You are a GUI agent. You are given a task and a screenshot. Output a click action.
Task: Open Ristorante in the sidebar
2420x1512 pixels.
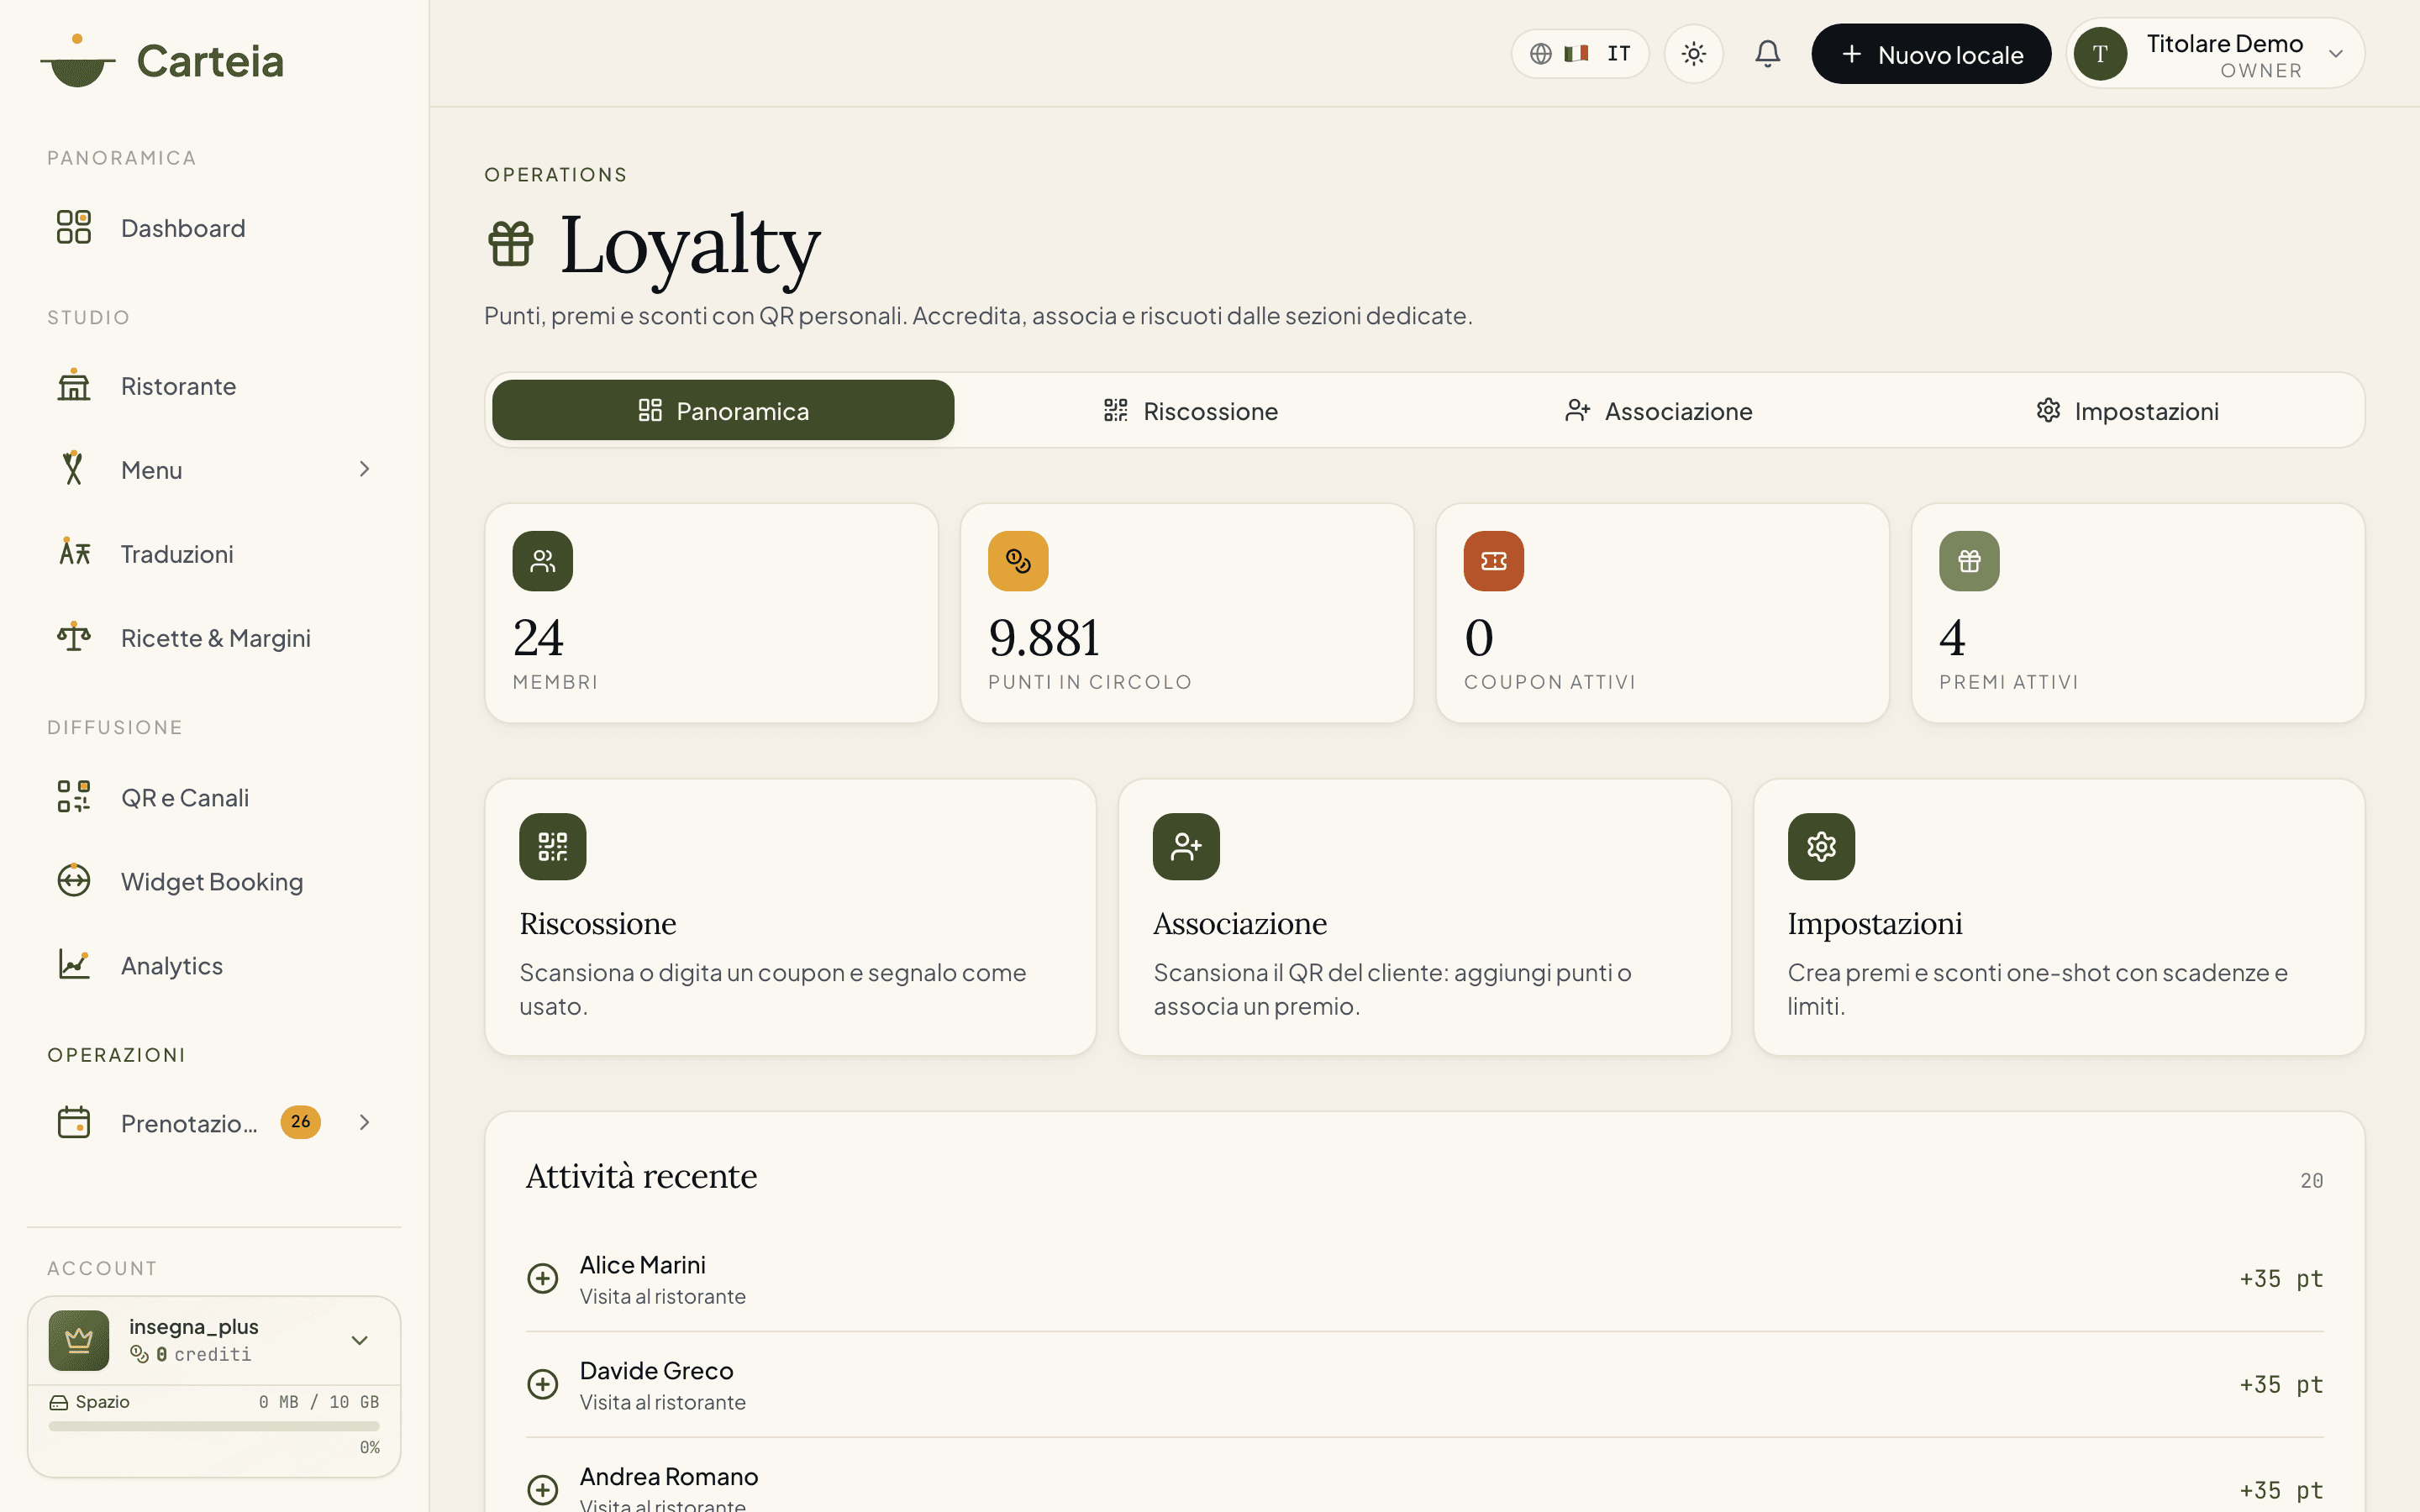point(214,386)
